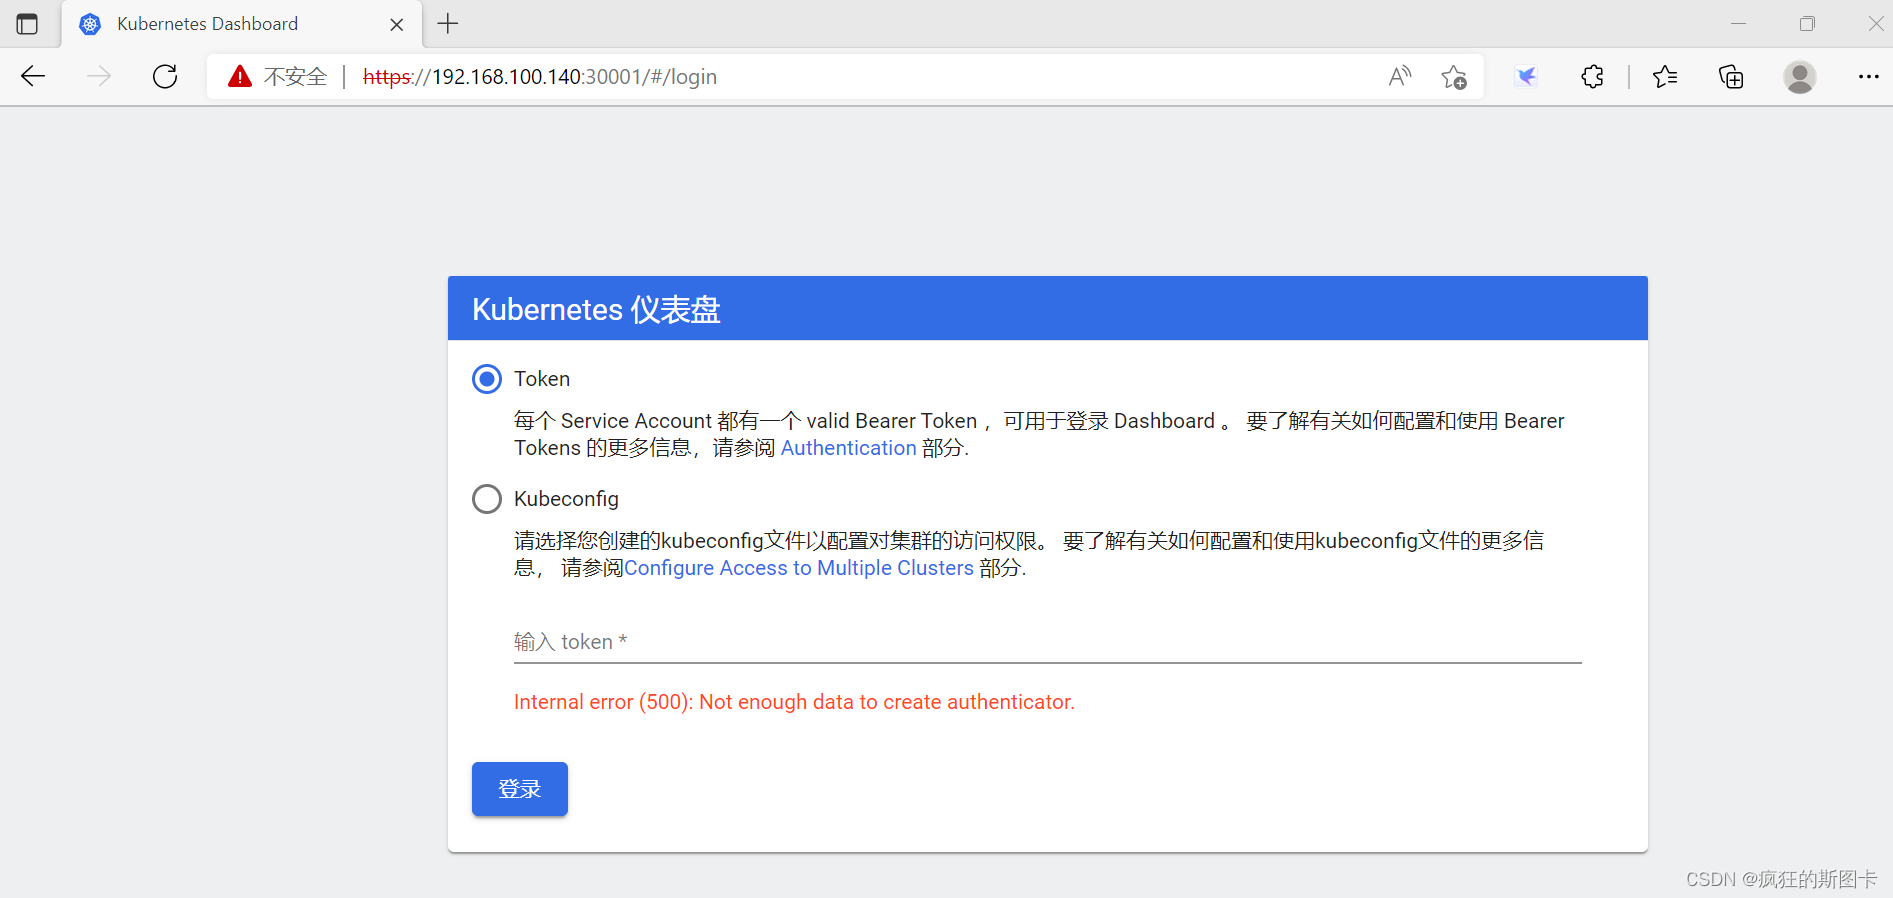Close the Kubernetes Dashboard tab
Viewport: 1893px width, 898px height.
pos(397,24)
